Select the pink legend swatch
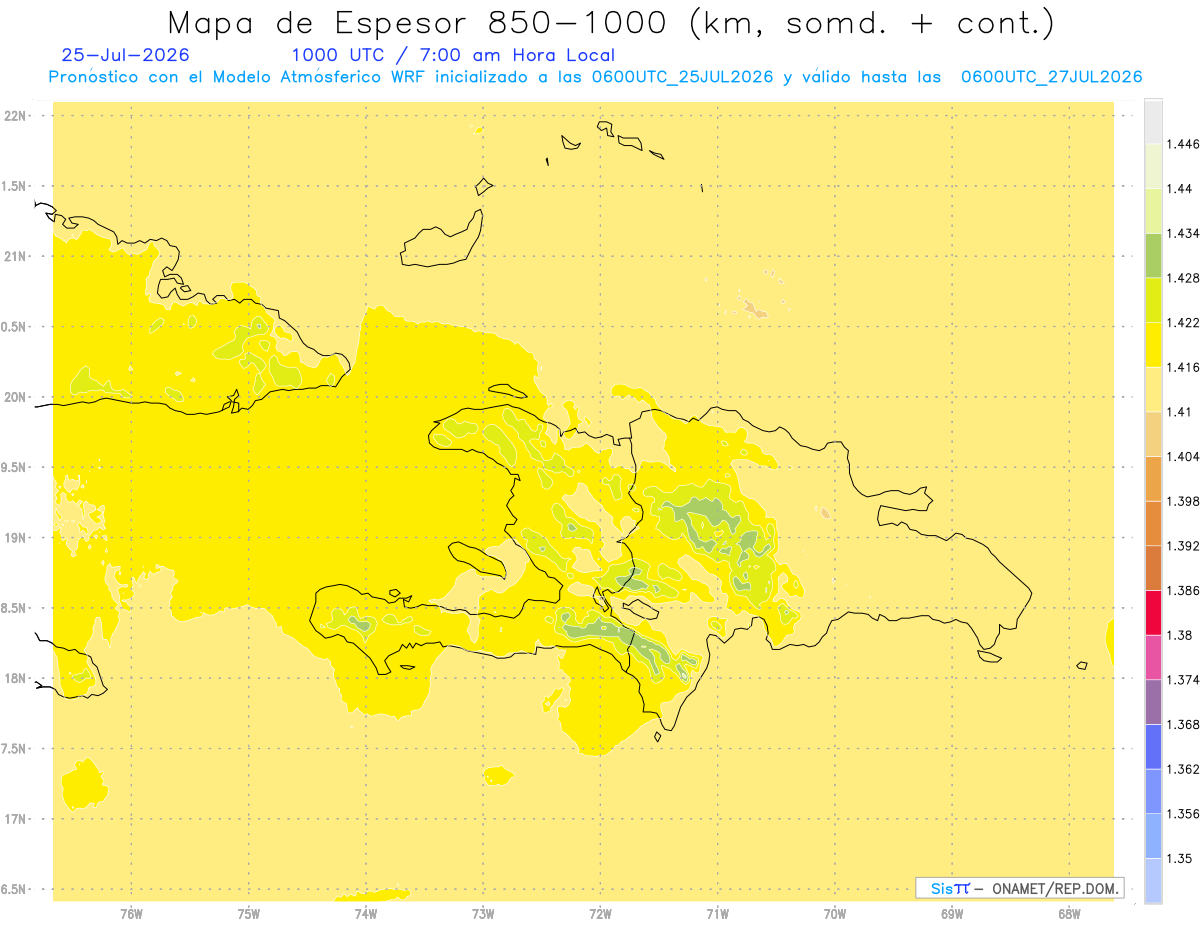 point(1153,657)
